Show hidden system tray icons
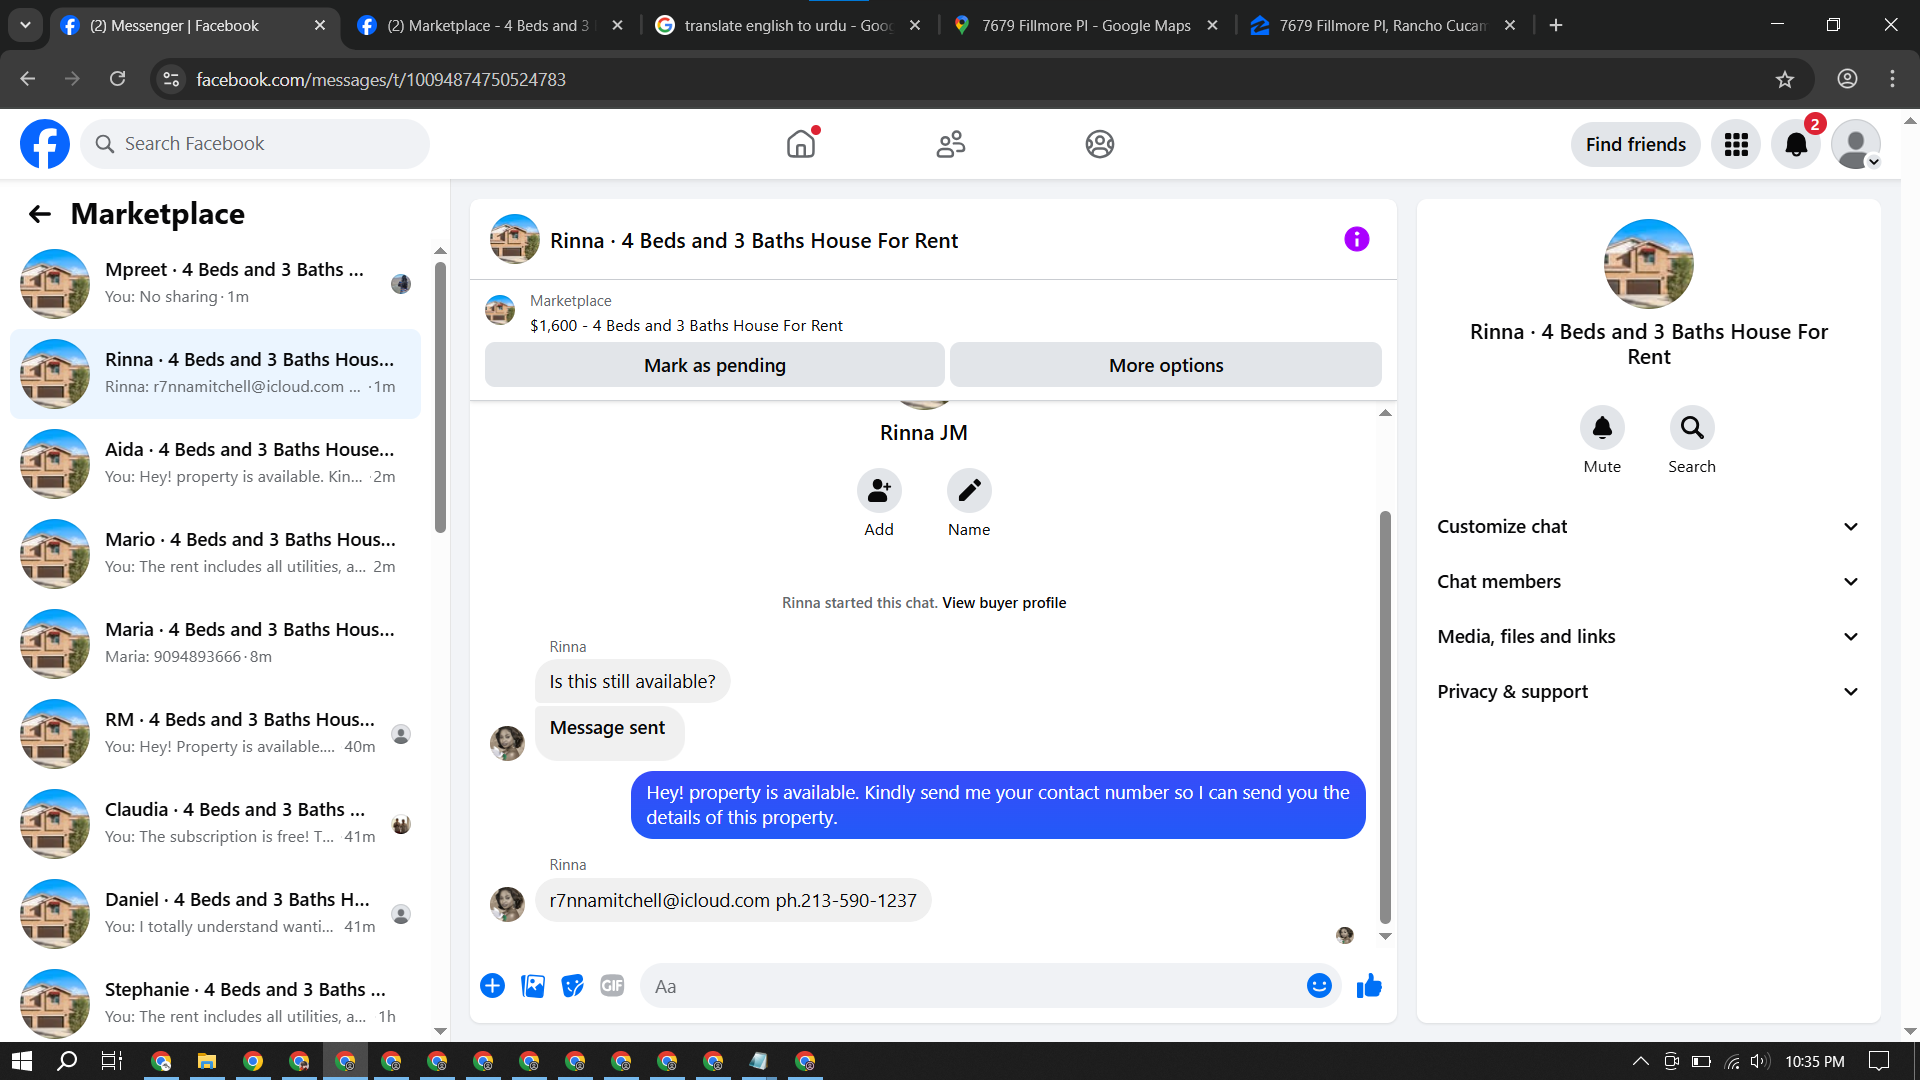This screenshot has height=1080, width=1920. point(1640,1061)
